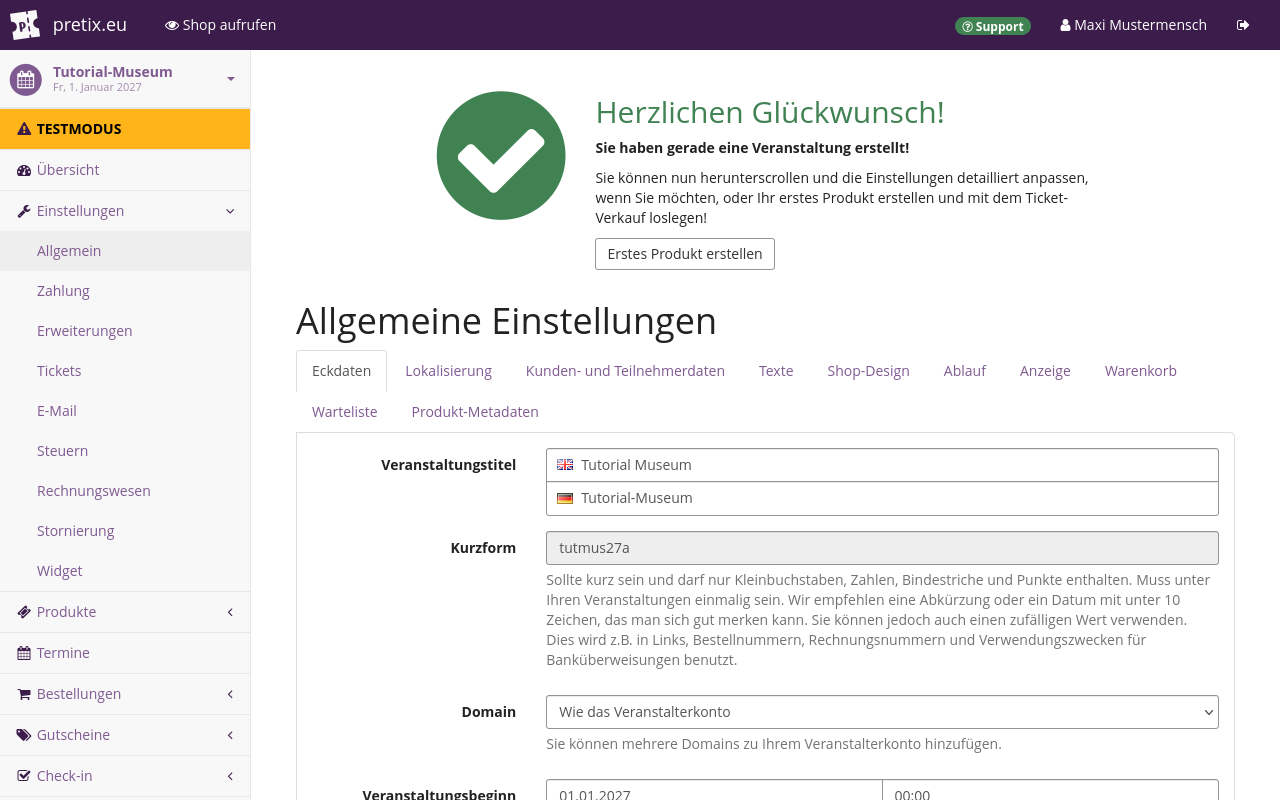1280x800 pixels.
Task: Select Allgemein in settings submenu
Action: 125,251
